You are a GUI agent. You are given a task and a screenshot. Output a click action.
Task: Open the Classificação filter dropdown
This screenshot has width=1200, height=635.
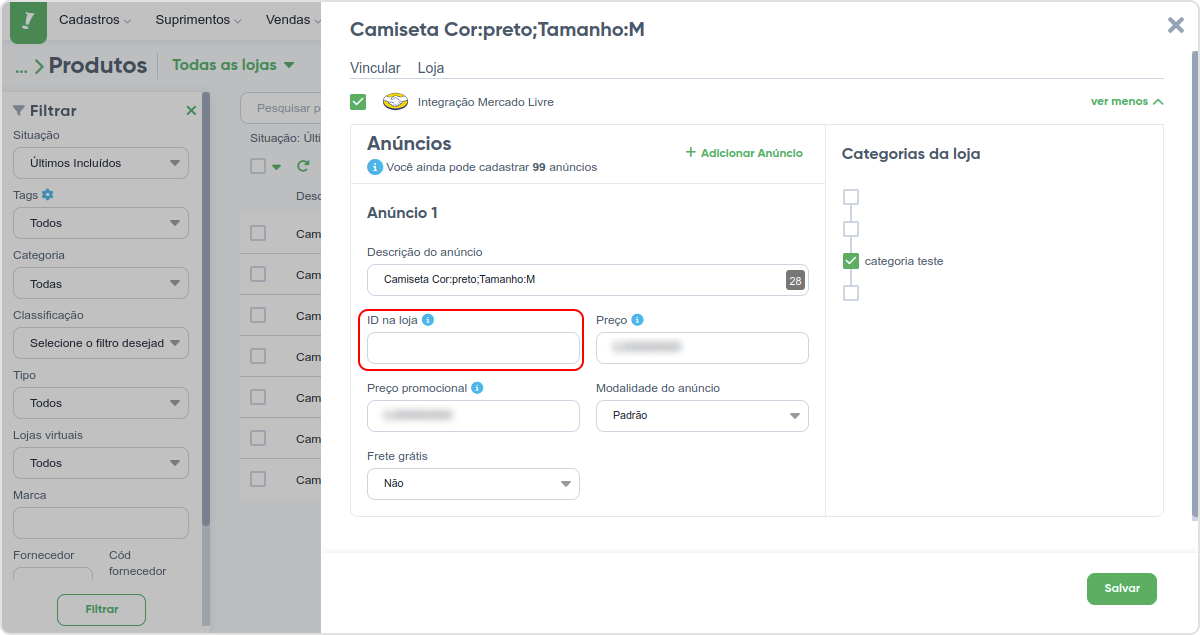[x=101, y=343]
